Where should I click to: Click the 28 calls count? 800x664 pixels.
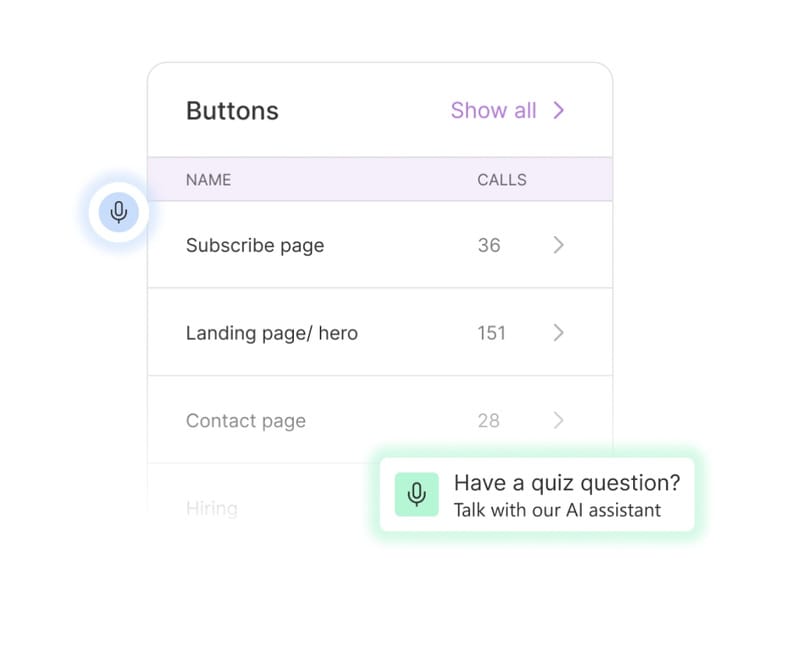(x=488, y=421)
